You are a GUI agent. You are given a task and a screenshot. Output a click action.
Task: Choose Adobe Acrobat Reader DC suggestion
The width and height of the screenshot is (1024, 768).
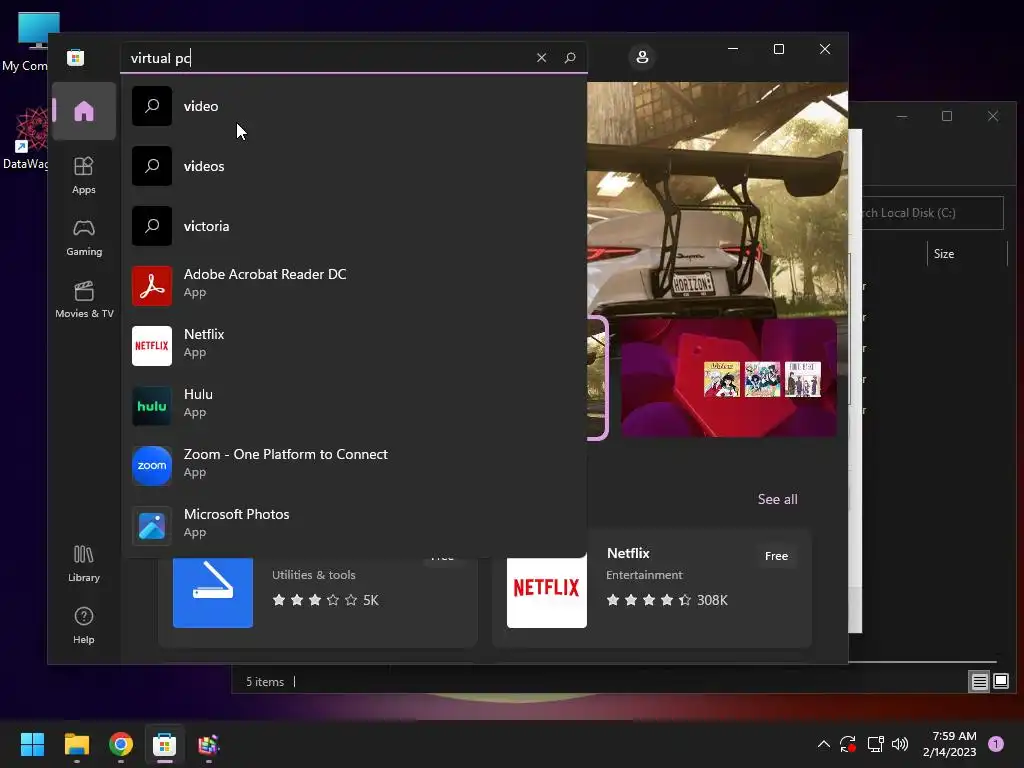[x=354, y=285]
